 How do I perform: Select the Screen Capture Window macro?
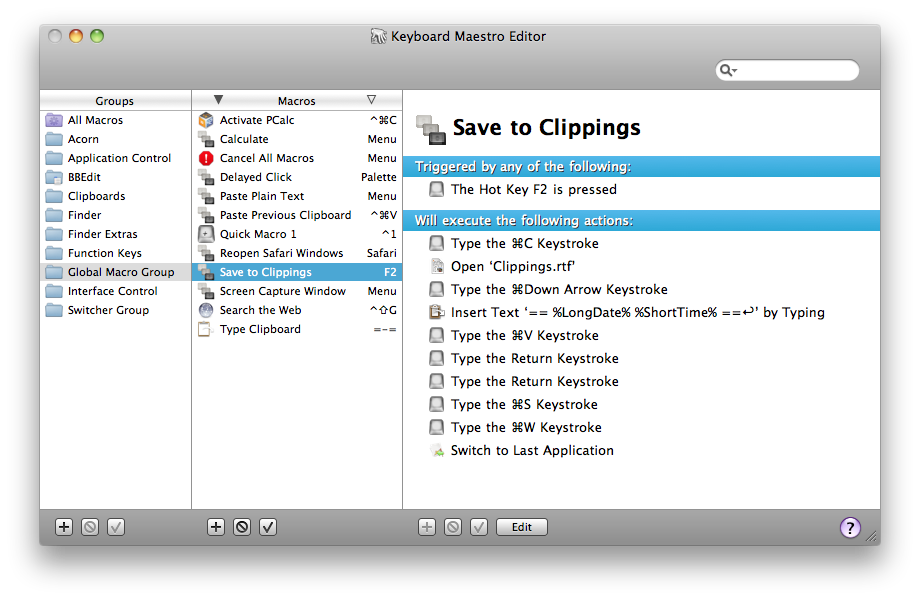point(297,291)
